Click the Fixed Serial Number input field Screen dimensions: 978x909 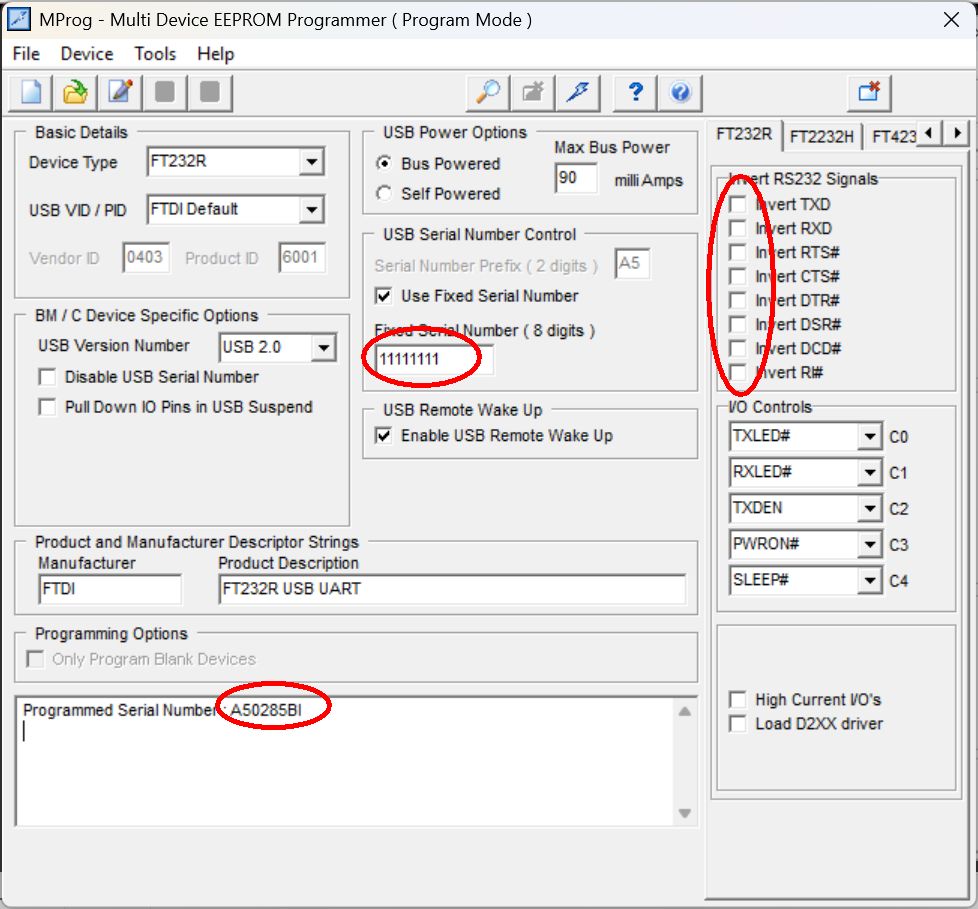coord(434,359)
